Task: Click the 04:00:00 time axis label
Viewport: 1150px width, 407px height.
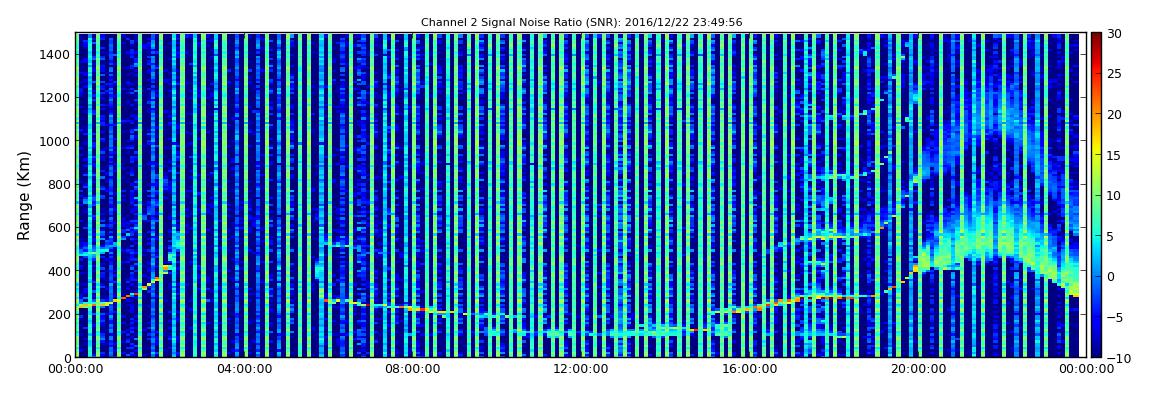Action: click(x=243, y=370)
